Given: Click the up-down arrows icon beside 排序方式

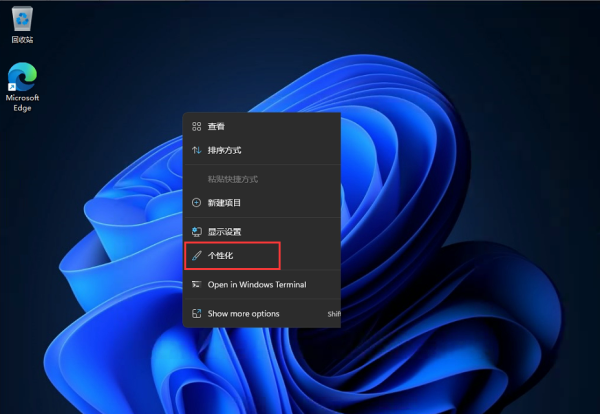Looking at the screenshot, I should click(197, 150).
